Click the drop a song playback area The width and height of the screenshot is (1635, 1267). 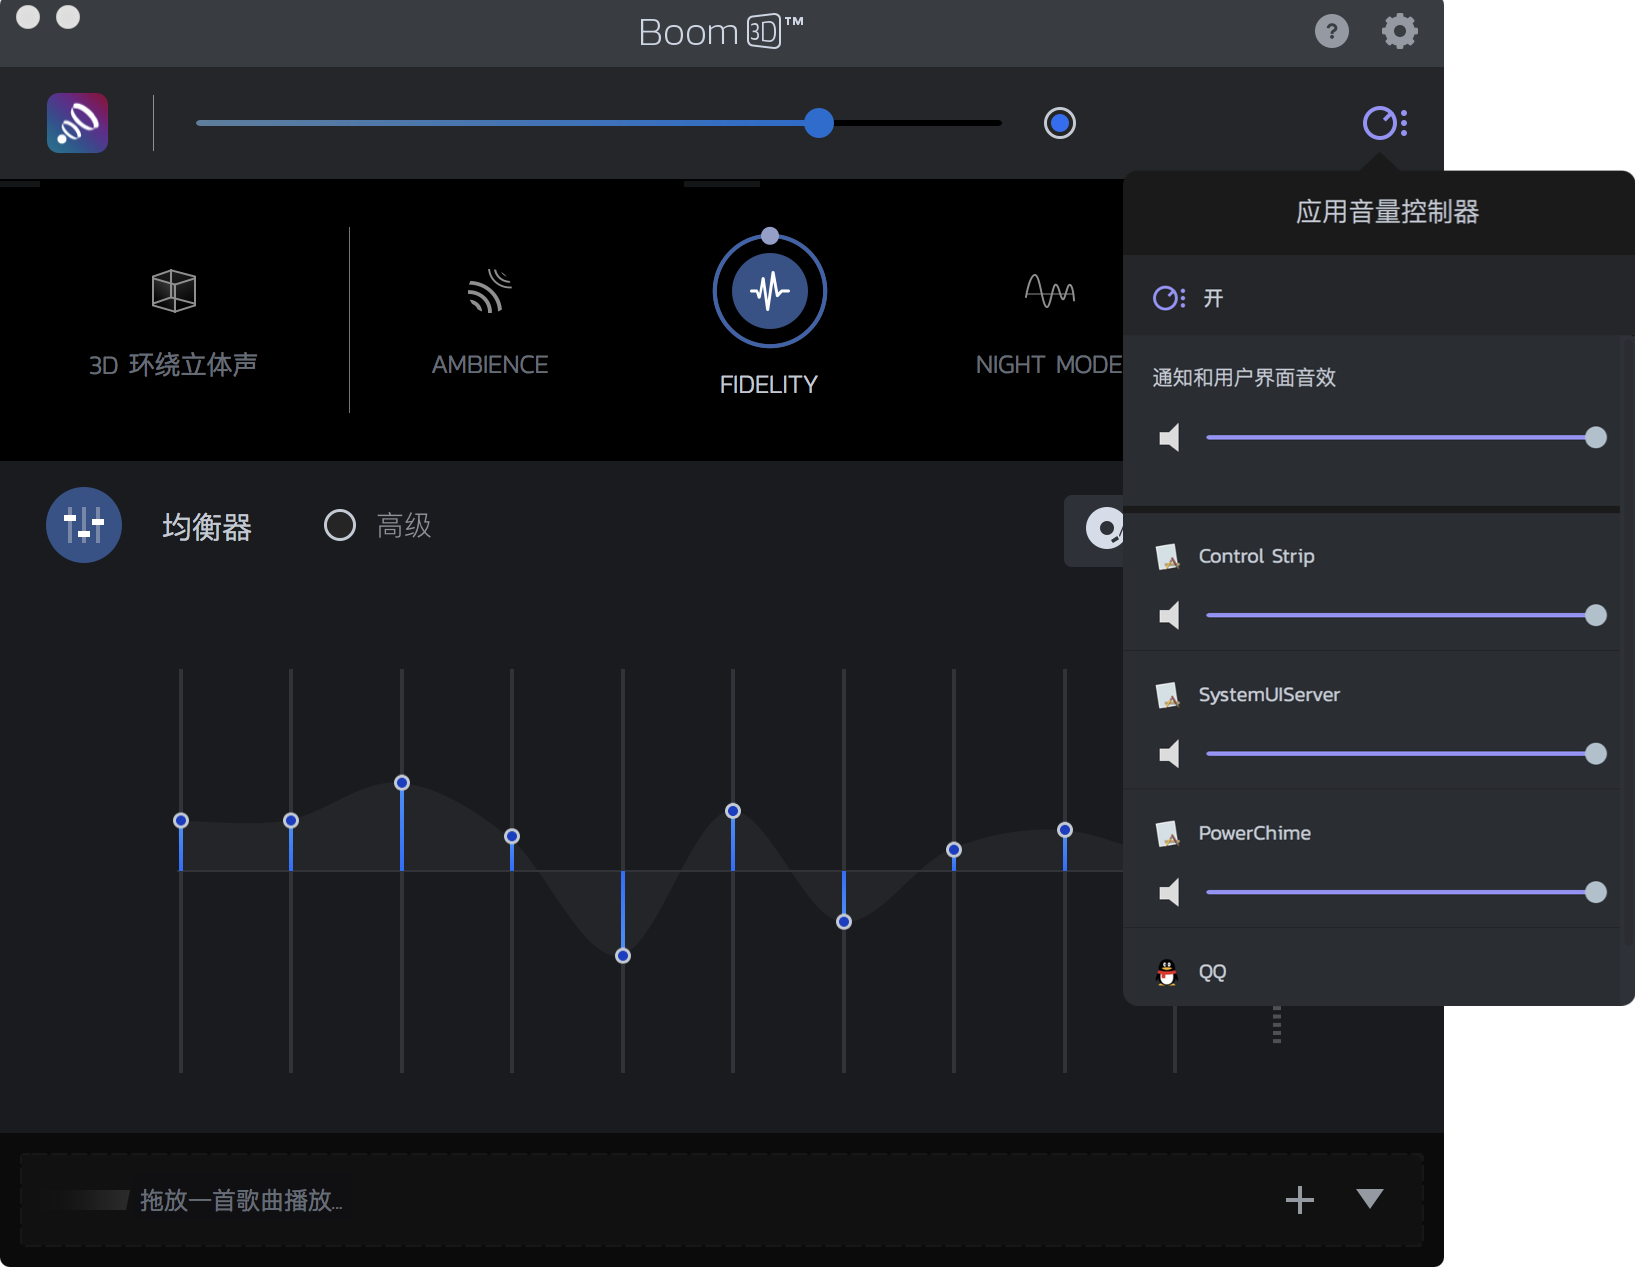[x=721, y=1199]
